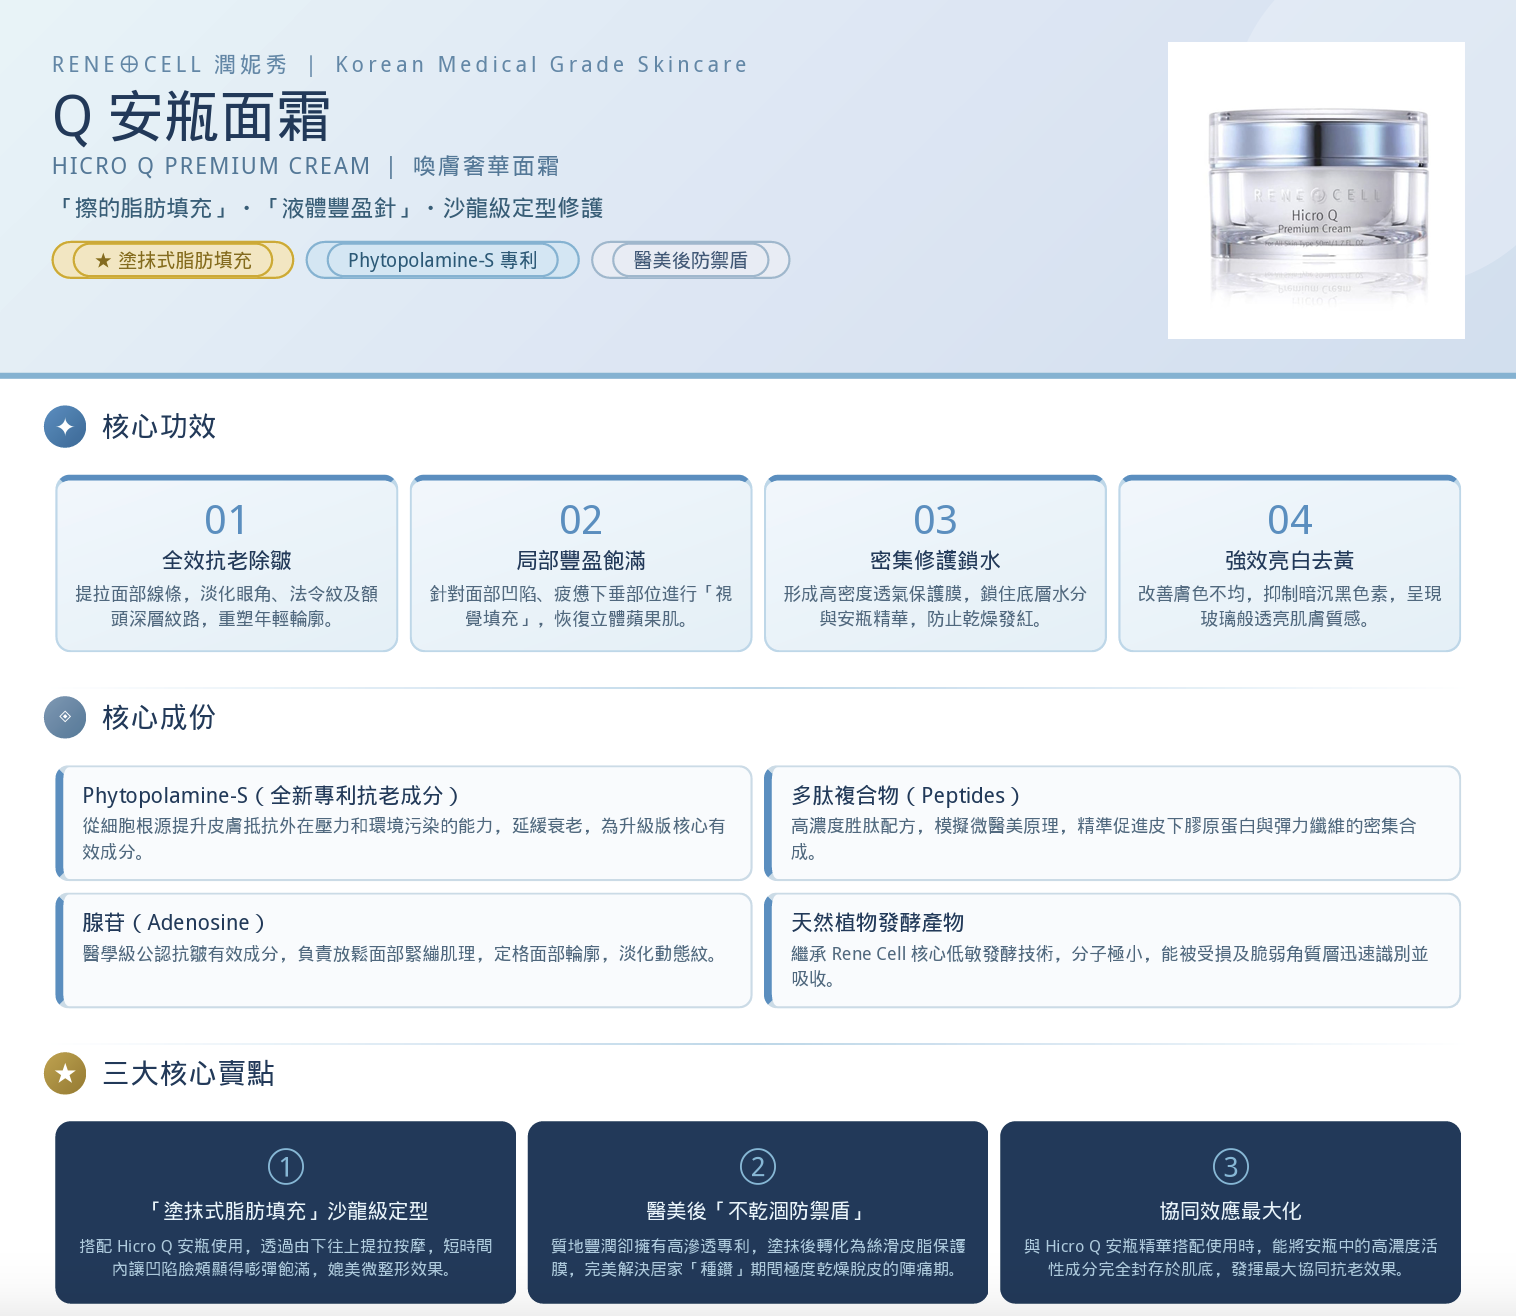This screenshot has height=1316, width=1516.
Task: Click the number 02 in second card
Action: tap(581, 520)
